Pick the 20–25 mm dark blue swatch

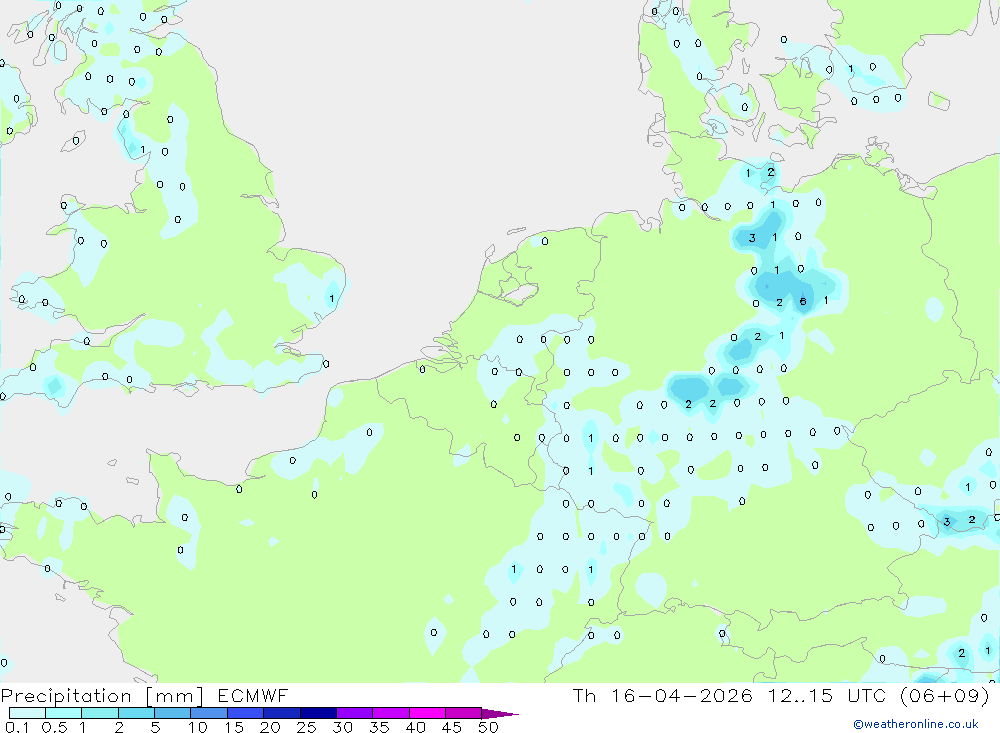281,713
